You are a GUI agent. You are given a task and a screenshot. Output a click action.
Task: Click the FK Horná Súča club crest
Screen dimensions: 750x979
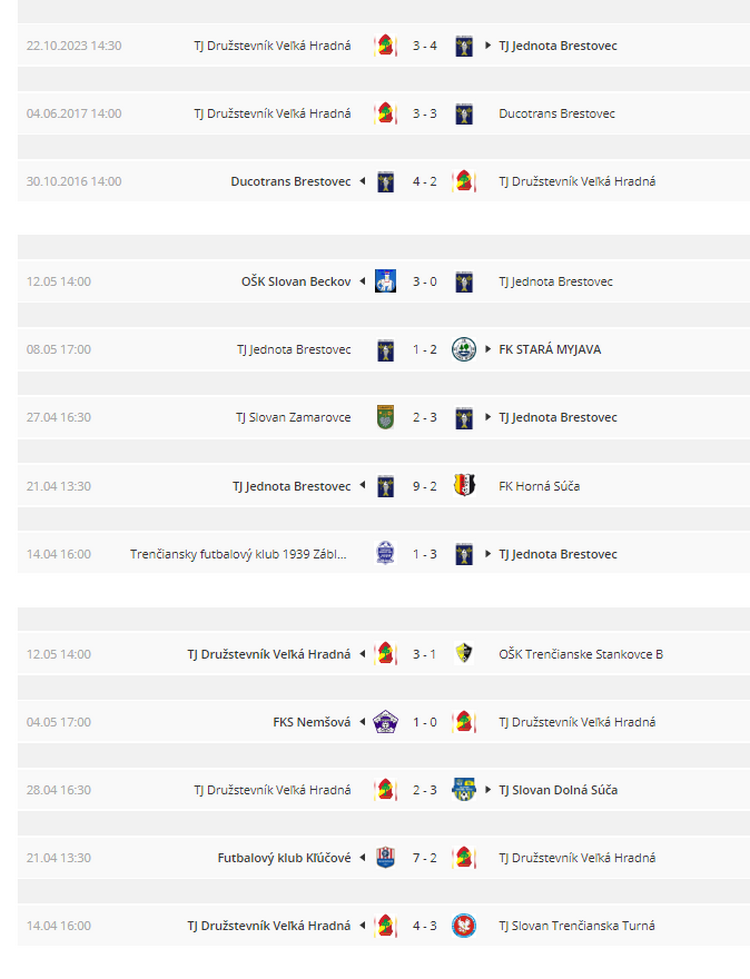tap(464, 485)
